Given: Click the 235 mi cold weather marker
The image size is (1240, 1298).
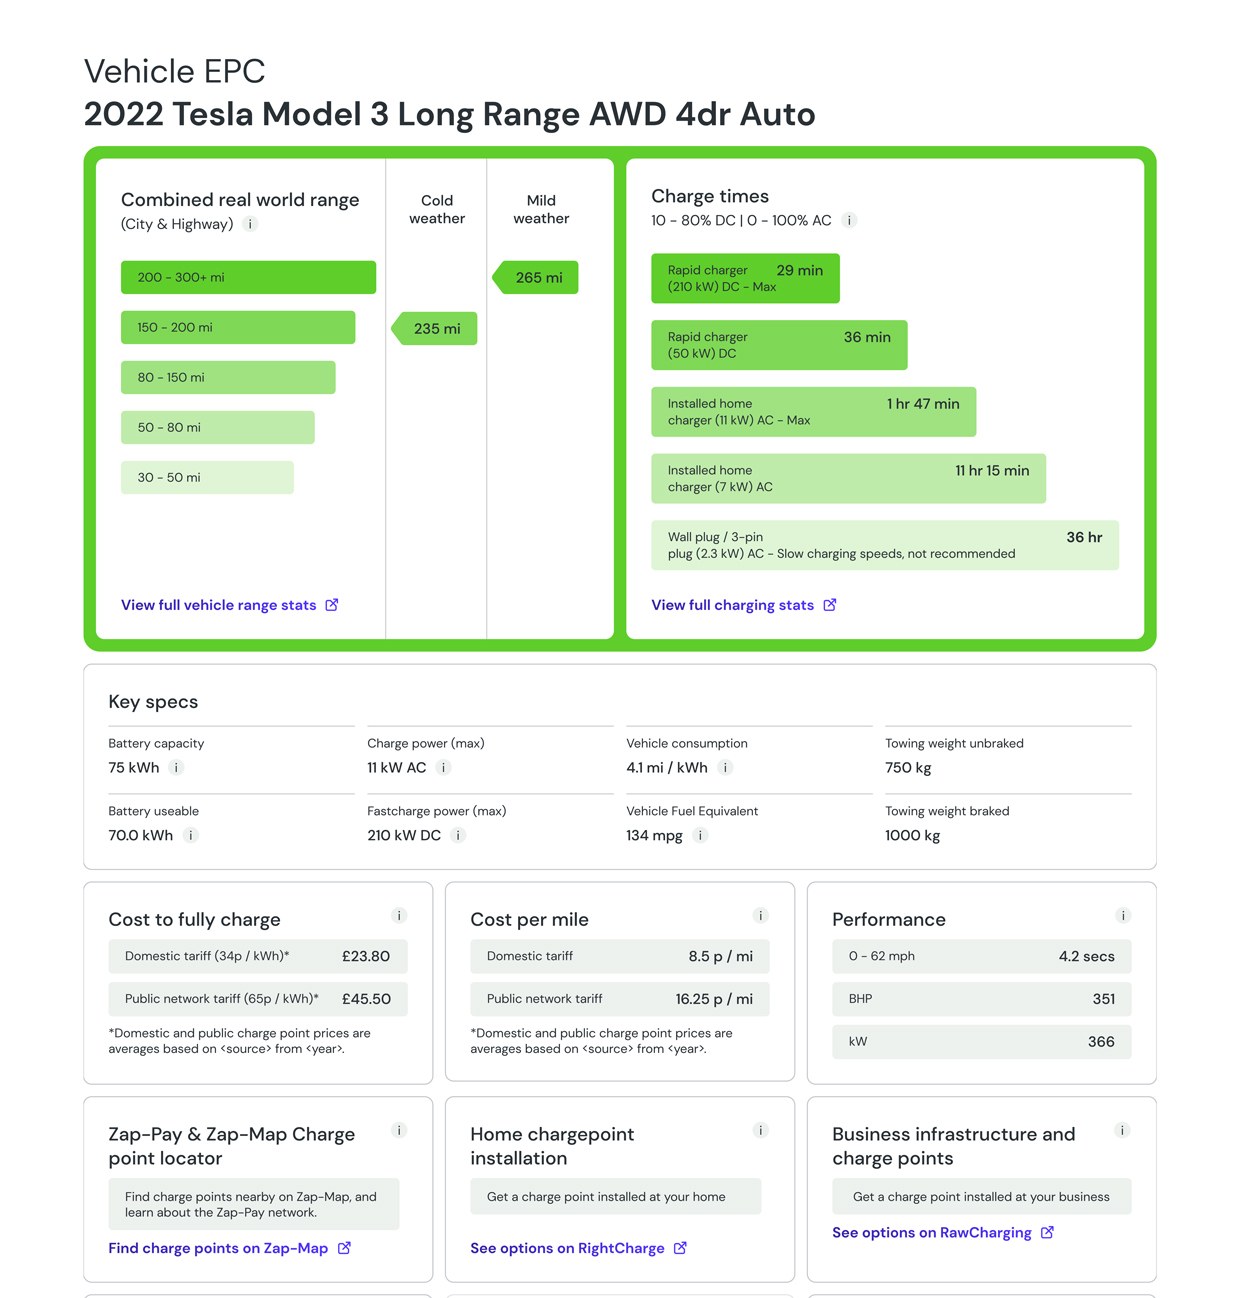Looking at the screenshot, I should 433,328.
